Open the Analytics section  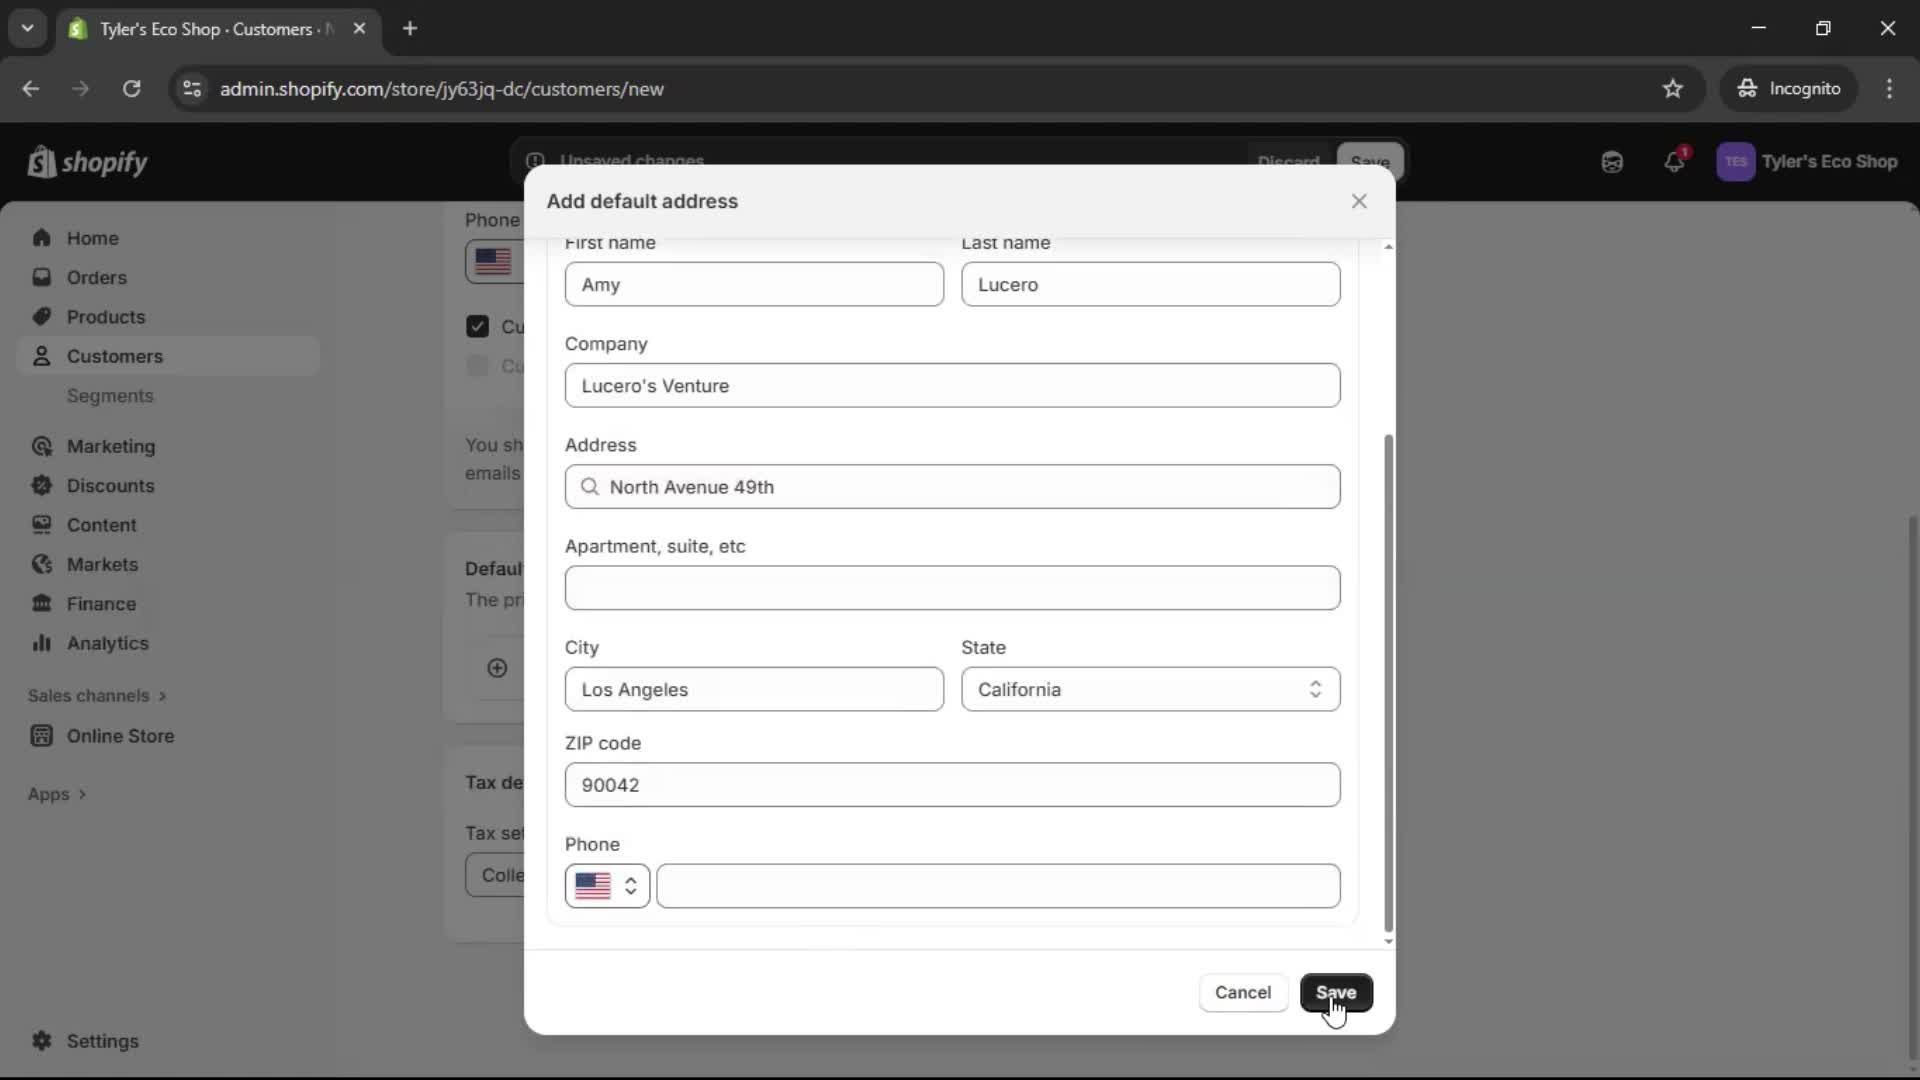point(106,644)
